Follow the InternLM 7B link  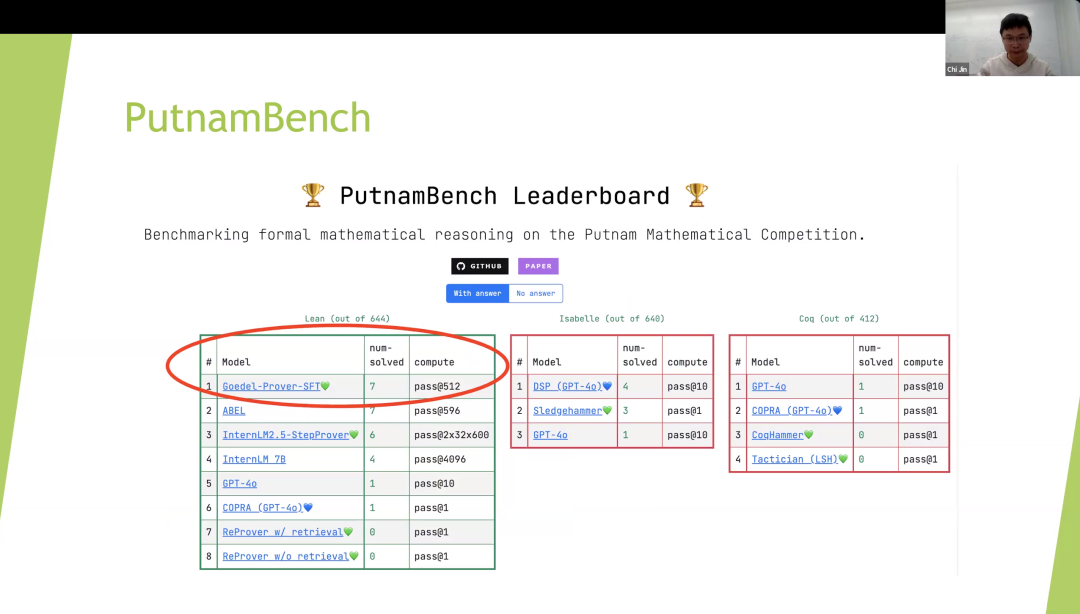tap(253, 459)
